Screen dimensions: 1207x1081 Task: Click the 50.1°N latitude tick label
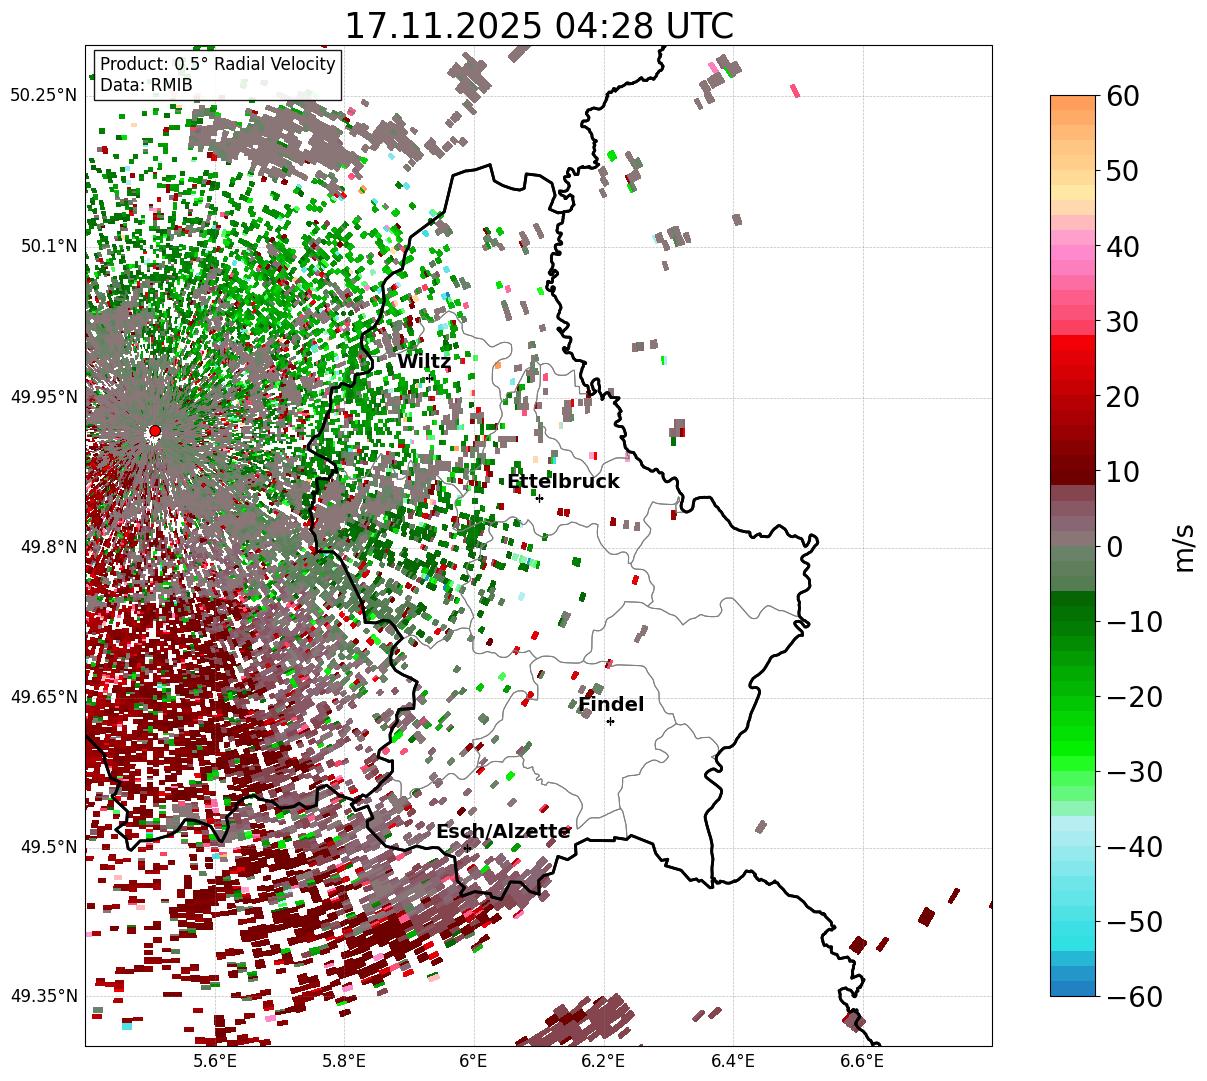tap(48, 246)
